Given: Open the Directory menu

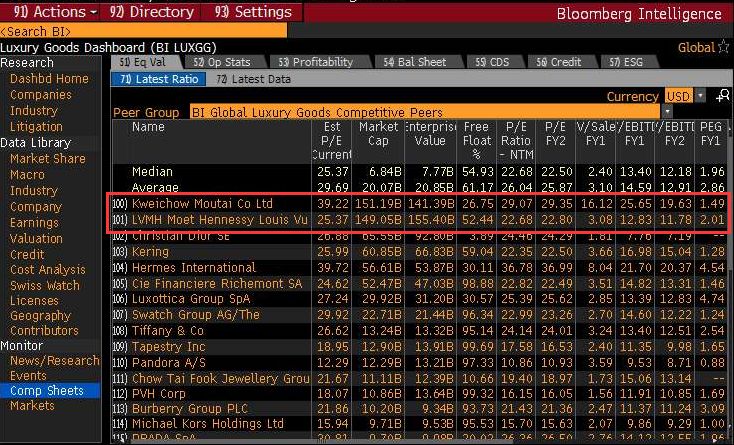Looking at the screenshot, I should coord(151,12).
